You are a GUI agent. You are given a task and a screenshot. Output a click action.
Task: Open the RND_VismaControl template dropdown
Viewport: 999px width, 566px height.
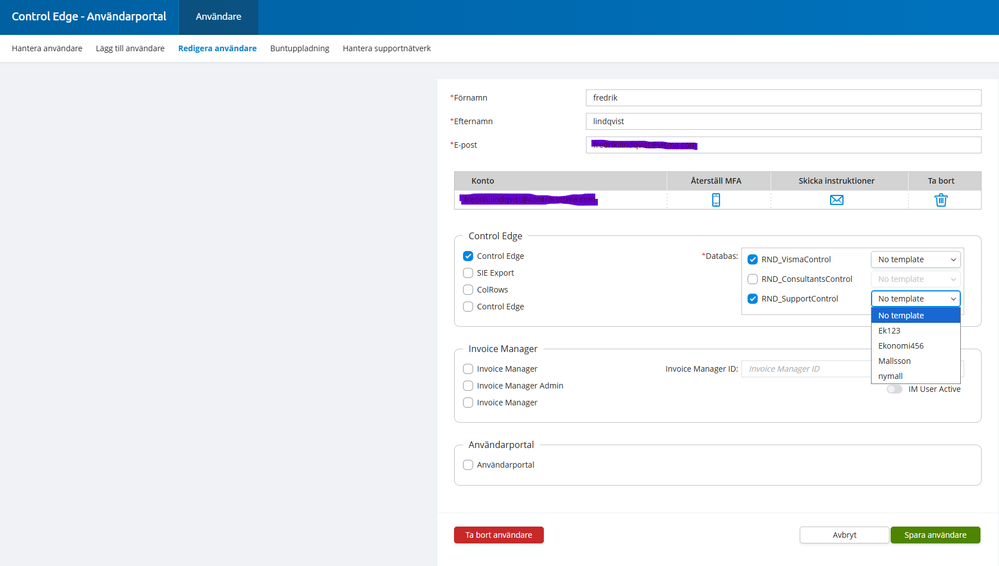pos(915,260)
